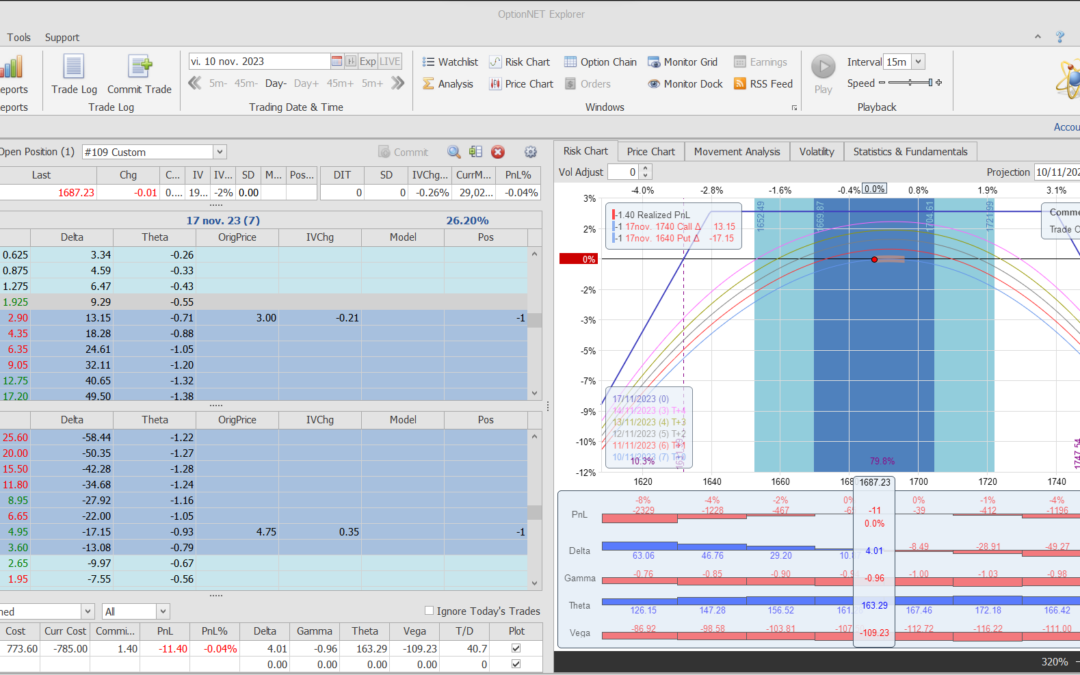
Task: Open the Trade Log
Action: click(73, 73)
